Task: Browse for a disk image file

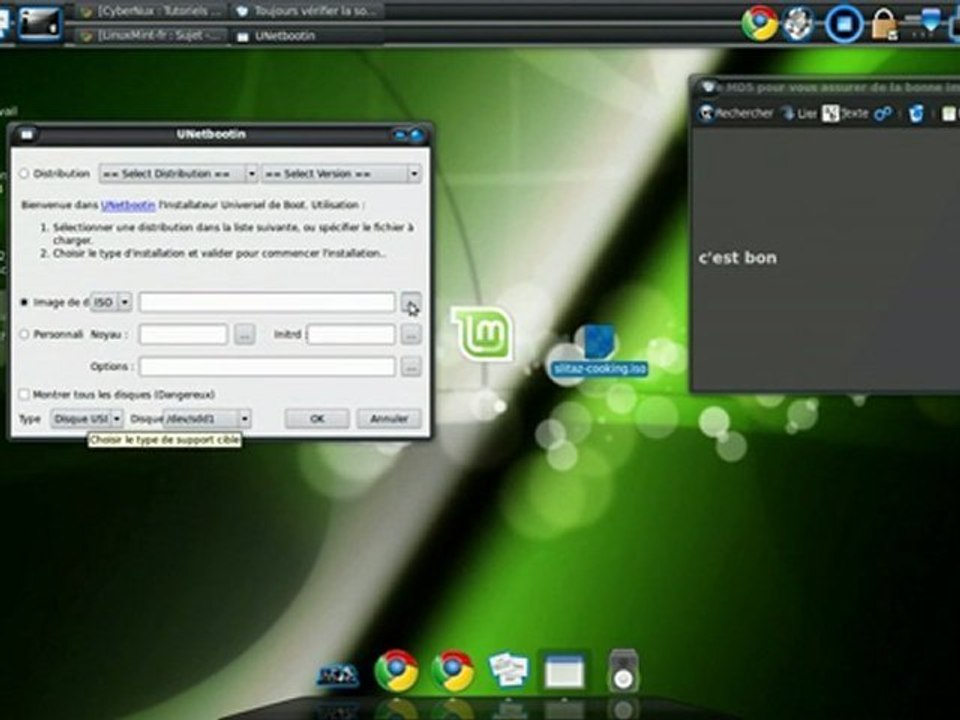Action: (411, 302)
